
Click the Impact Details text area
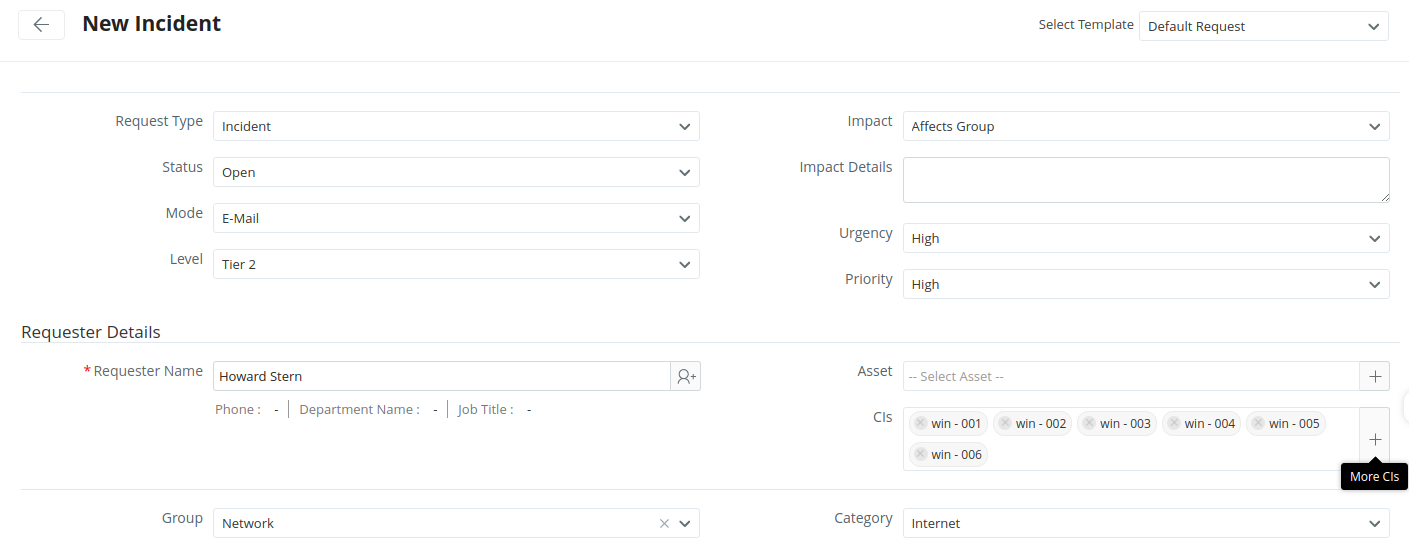point(1145,180)
